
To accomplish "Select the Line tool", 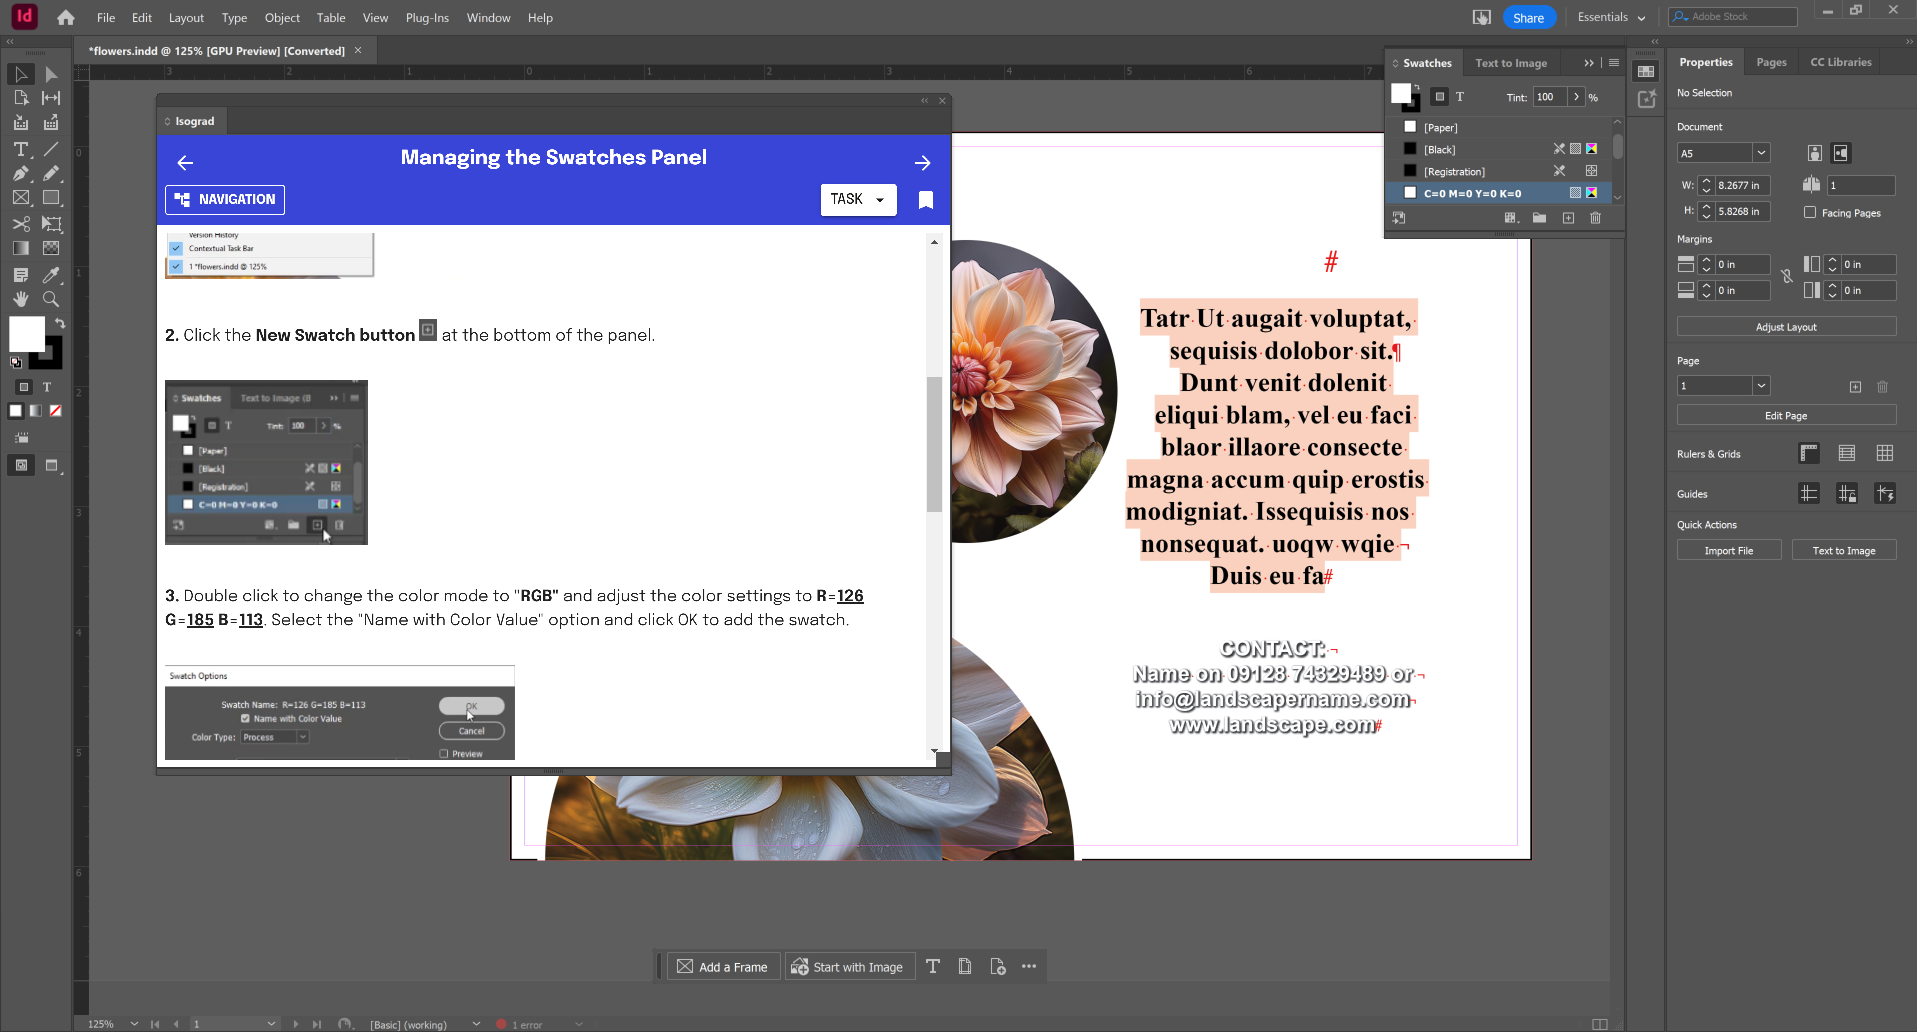I will (51, 149).
